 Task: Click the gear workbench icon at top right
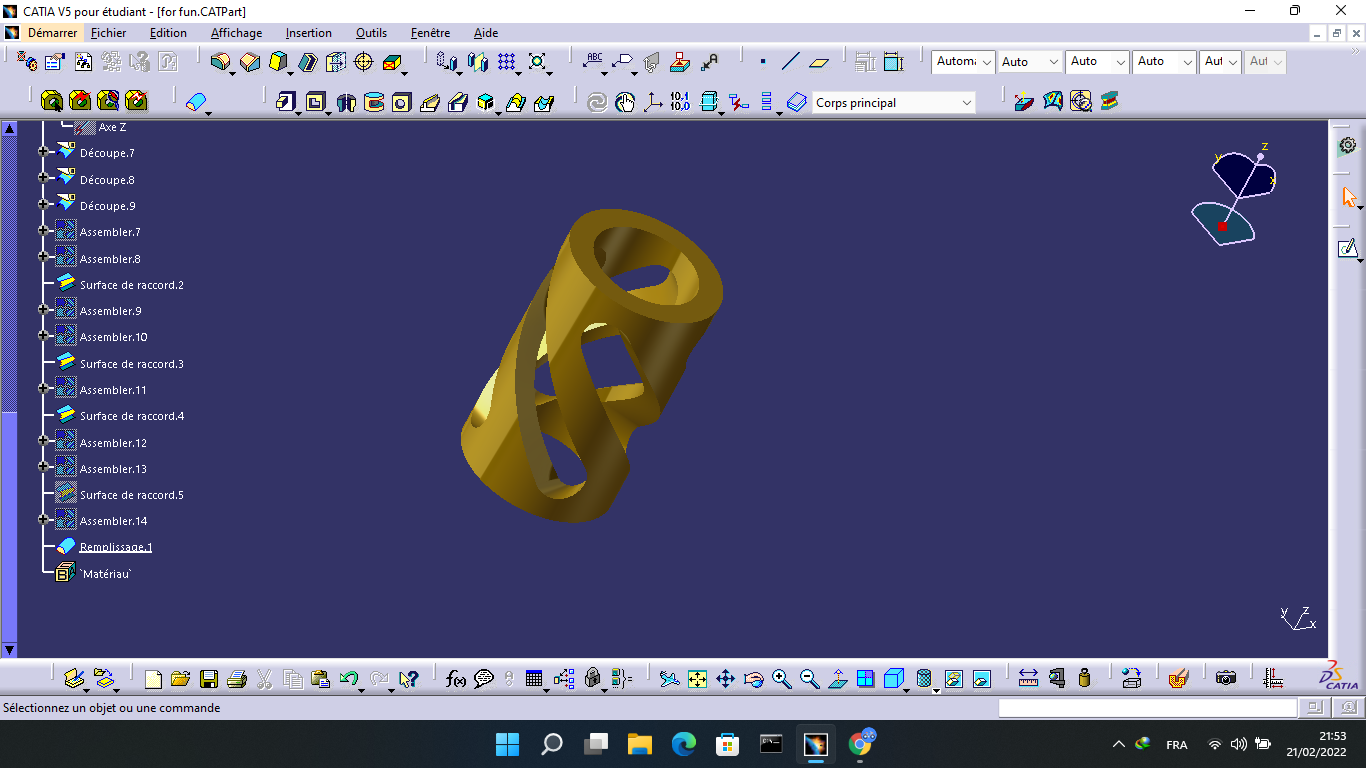(1348, 146)
